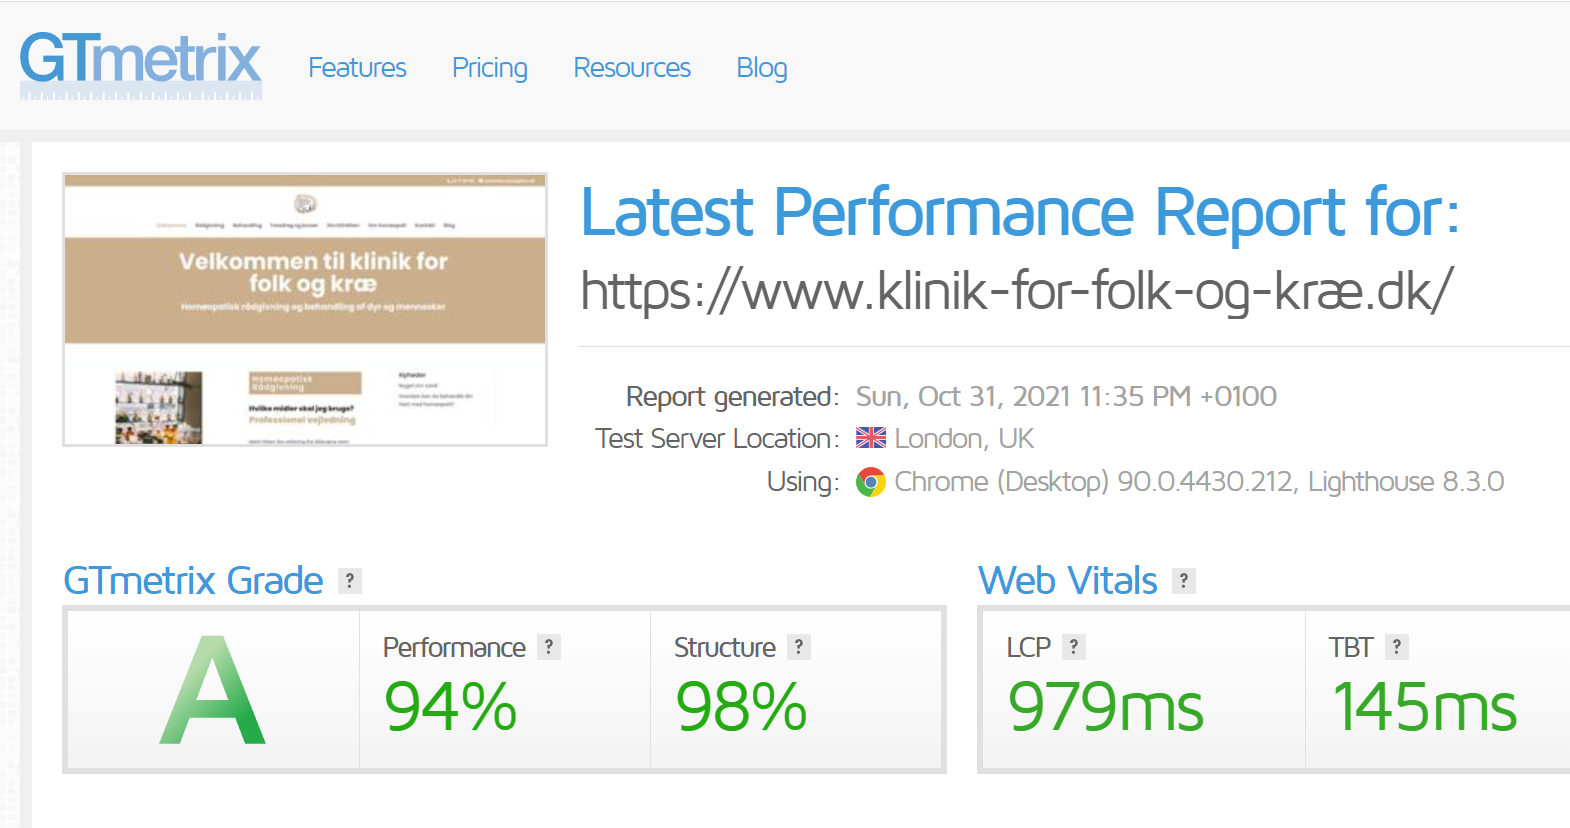Open the Pricing page

pos(489,68)
